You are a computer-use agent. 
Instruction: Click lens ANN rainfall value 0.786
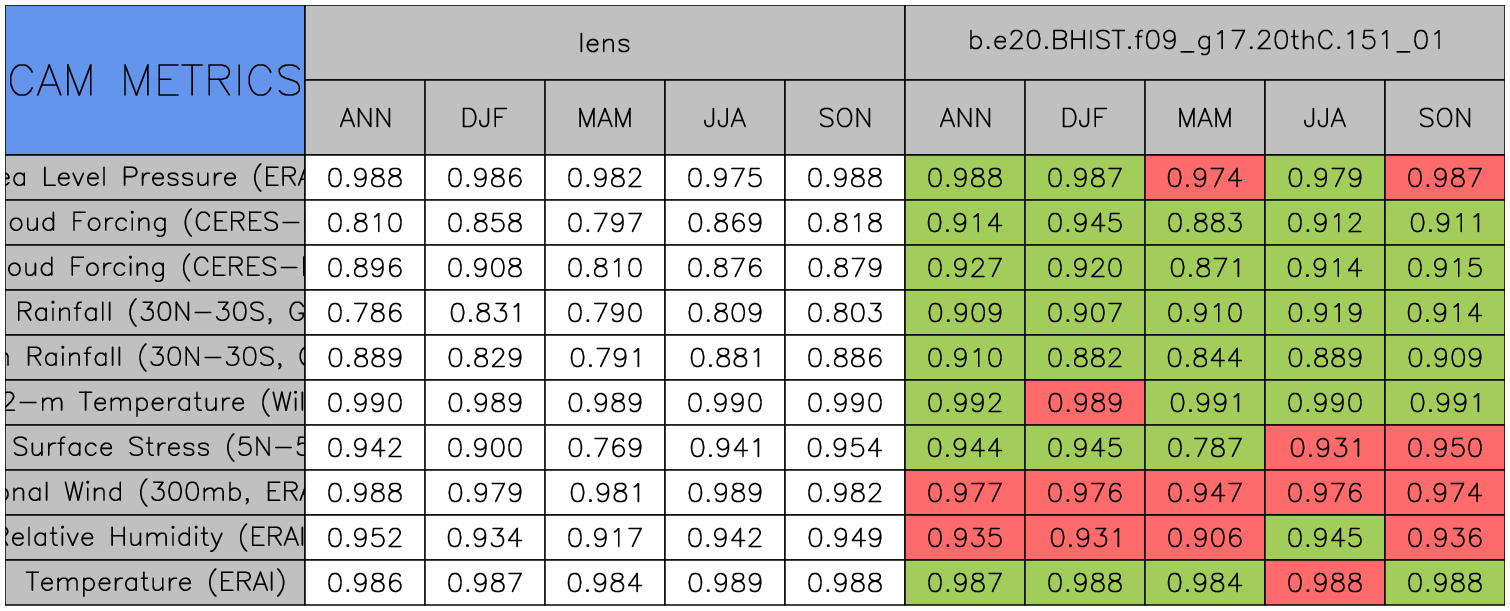coord(365,313)
